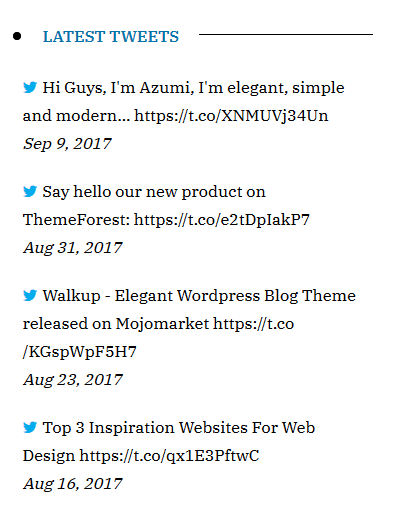Open the https://t.co/e2tDpIakP7 link
407x505 pixels.
pos(222,220)
